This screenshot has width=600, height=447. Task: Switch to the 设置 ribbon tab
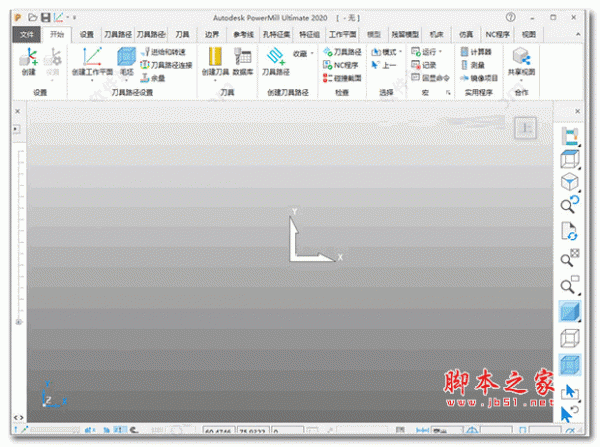tap(87, 34)
